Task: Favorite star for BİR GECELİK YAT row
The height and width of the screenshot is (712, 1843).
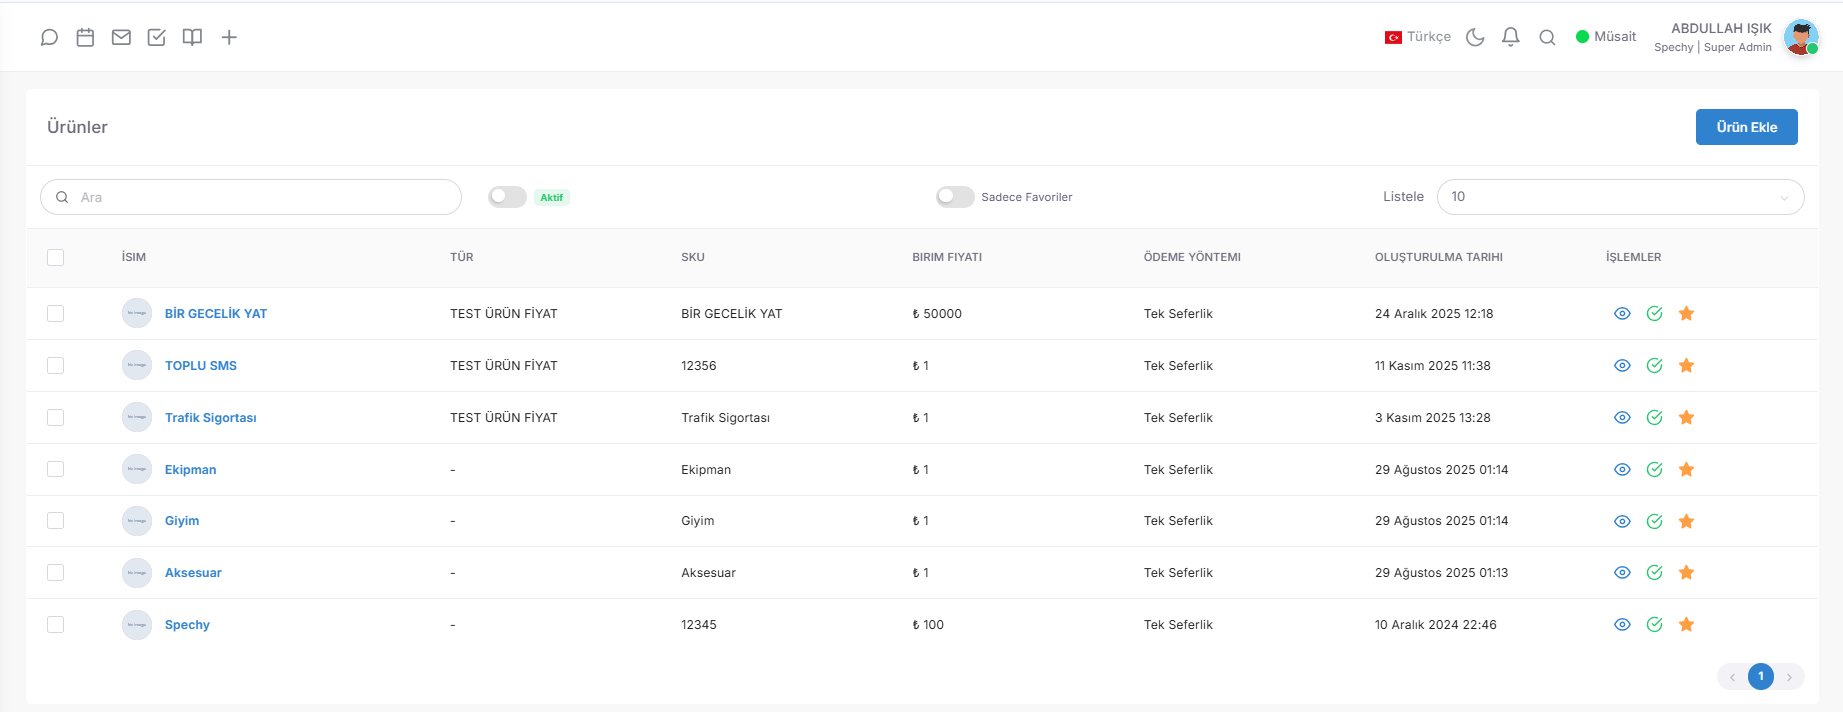Action: click(1687, 314)
